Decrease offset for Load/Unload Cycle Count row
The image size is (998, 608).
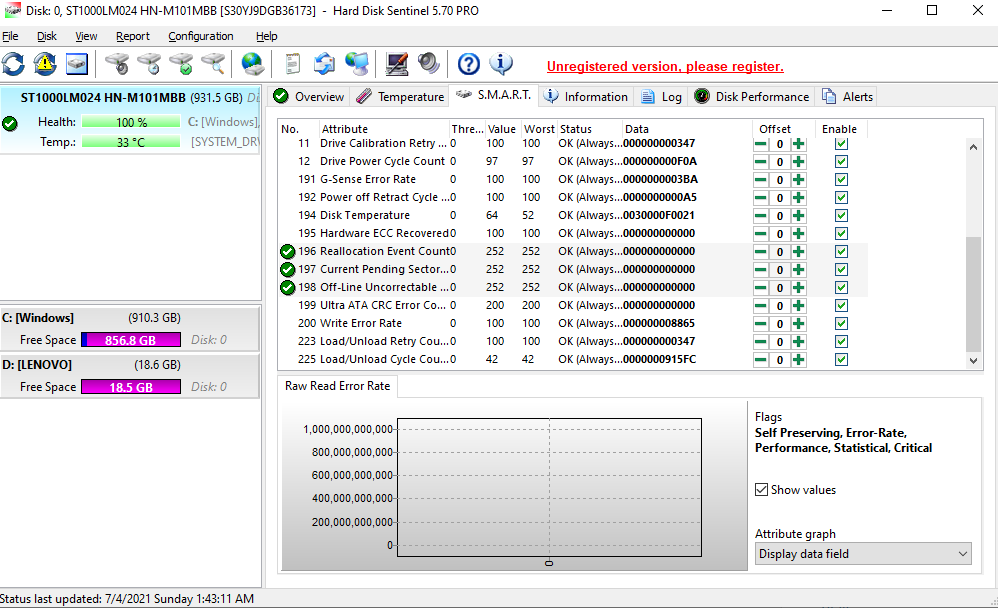(761, 360)
